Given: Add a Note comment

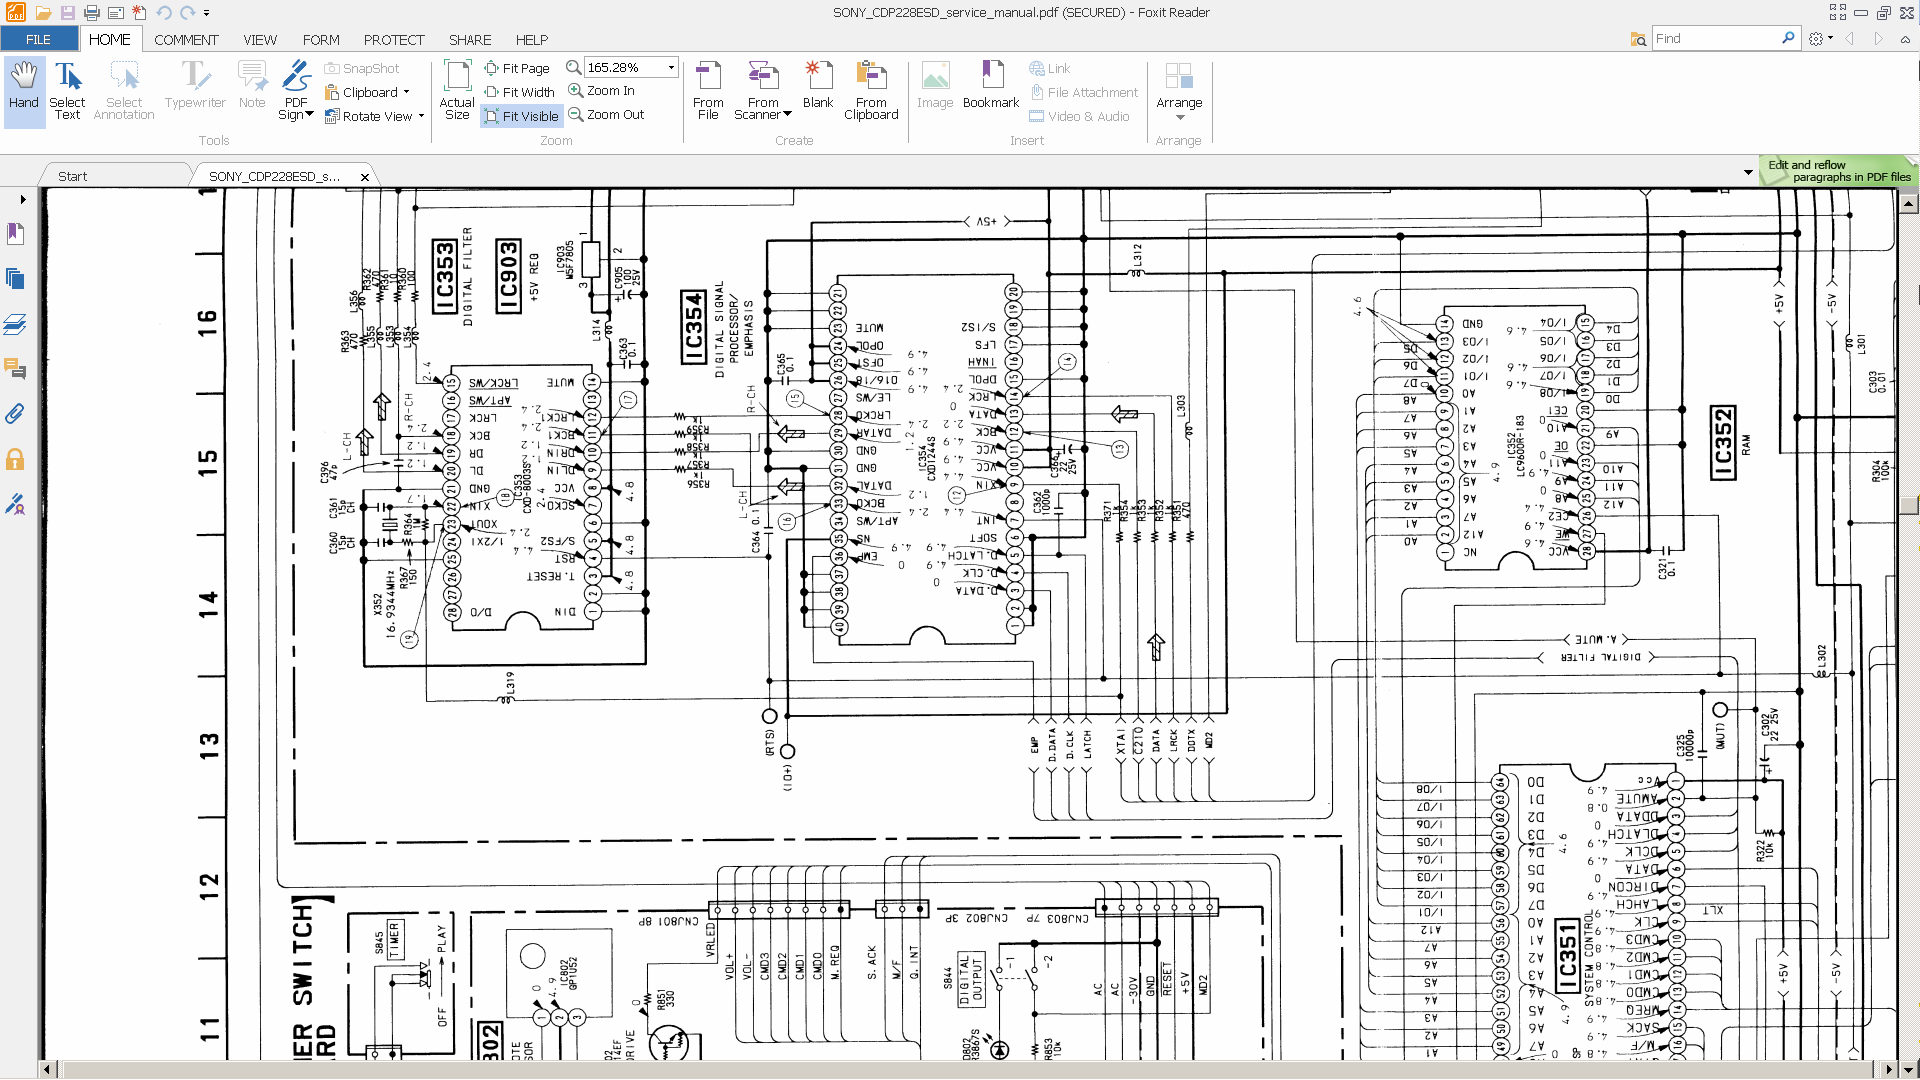Looking at the screenshot, I should point(252,85).
